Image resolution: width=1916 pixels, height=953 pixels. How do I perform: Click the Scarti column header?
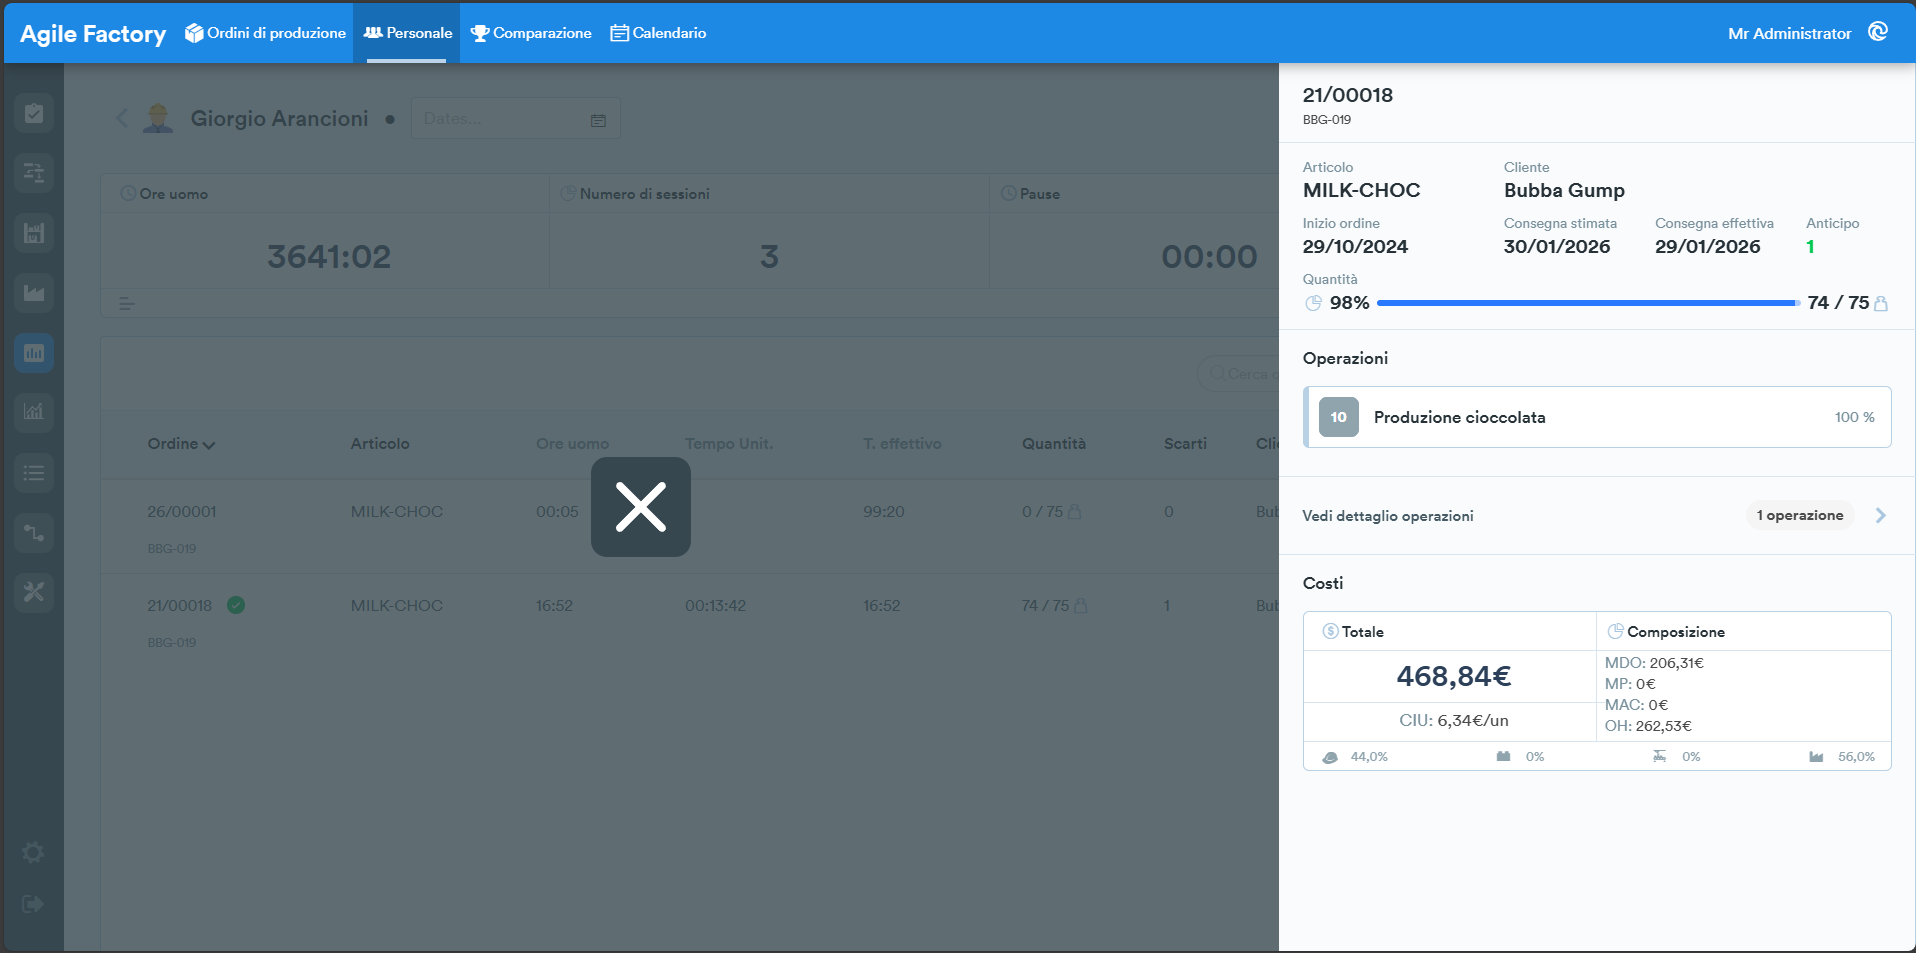coord(1185,443)
